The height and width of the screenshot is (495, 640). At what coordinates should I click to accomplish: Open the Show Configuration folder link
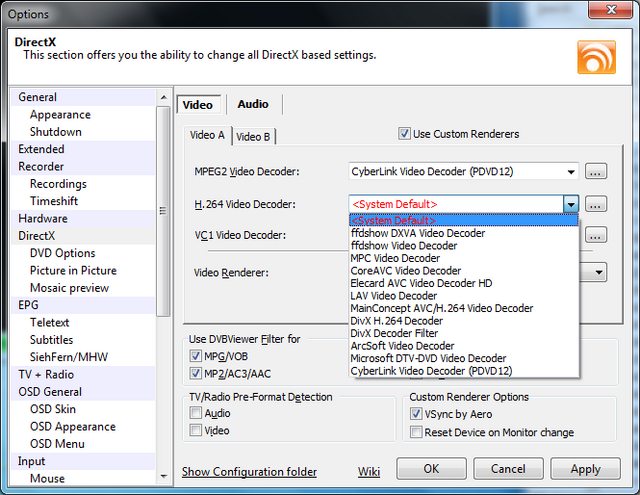click(249, 472)
